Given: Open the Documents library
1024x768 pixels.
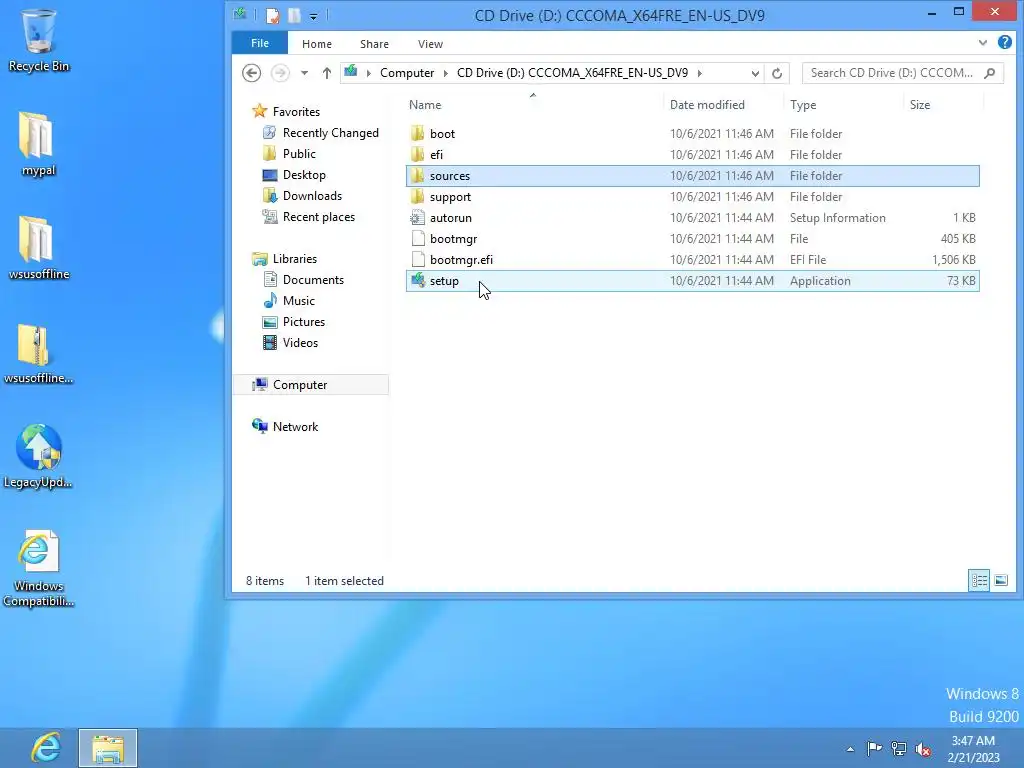Looking at the screenshot, I should (313, 280).
